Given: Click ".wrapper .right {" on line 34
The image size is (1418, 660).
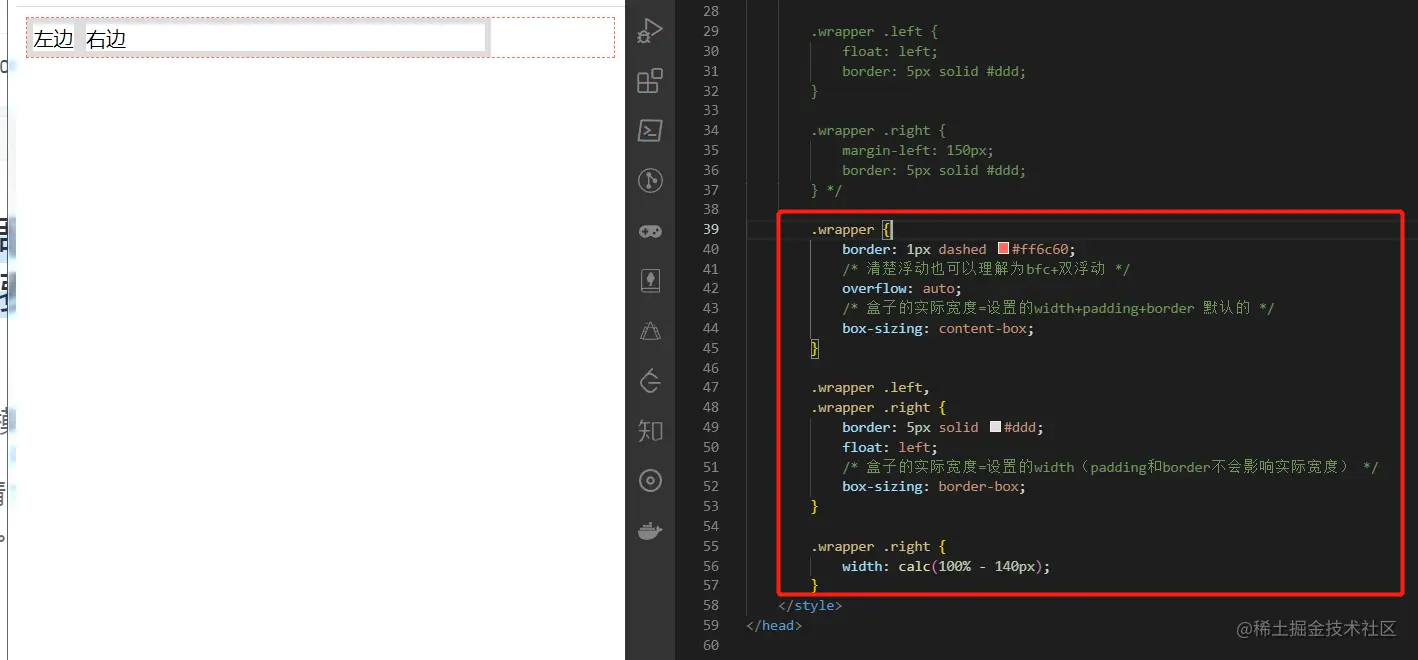Looking at the screenshot, I should point(878,130).
